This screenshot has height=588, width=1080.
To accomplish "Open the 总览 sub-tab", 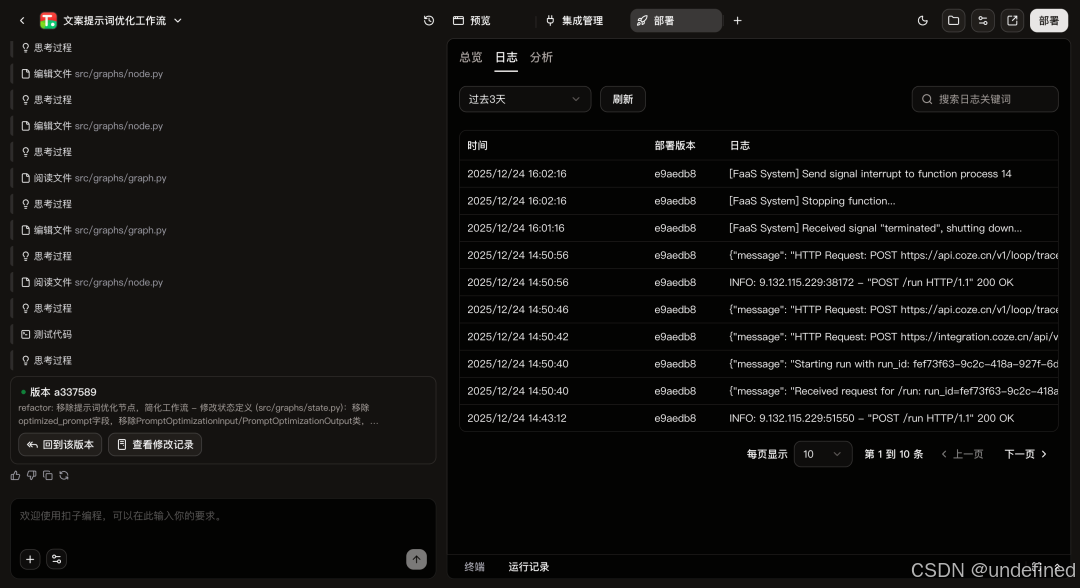I will [x=471, y=57].
